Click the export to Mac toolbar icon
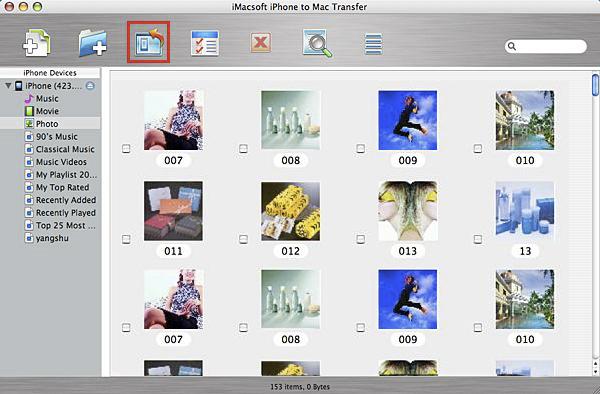Screen dimensions: 600x394 [149, 42]
